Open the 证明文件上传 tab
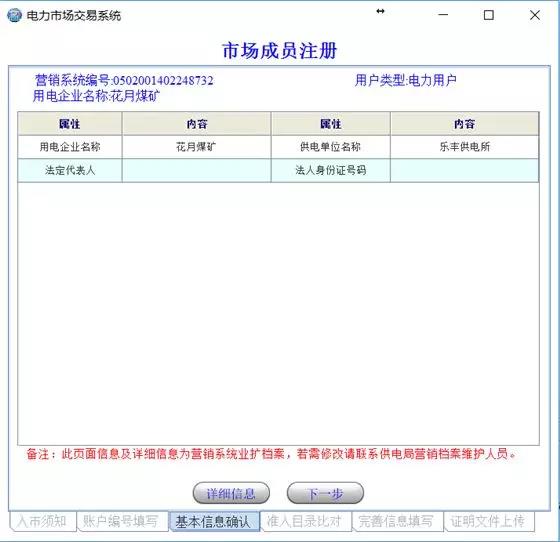This screenshot has height=542, width=560. [489, 521]
